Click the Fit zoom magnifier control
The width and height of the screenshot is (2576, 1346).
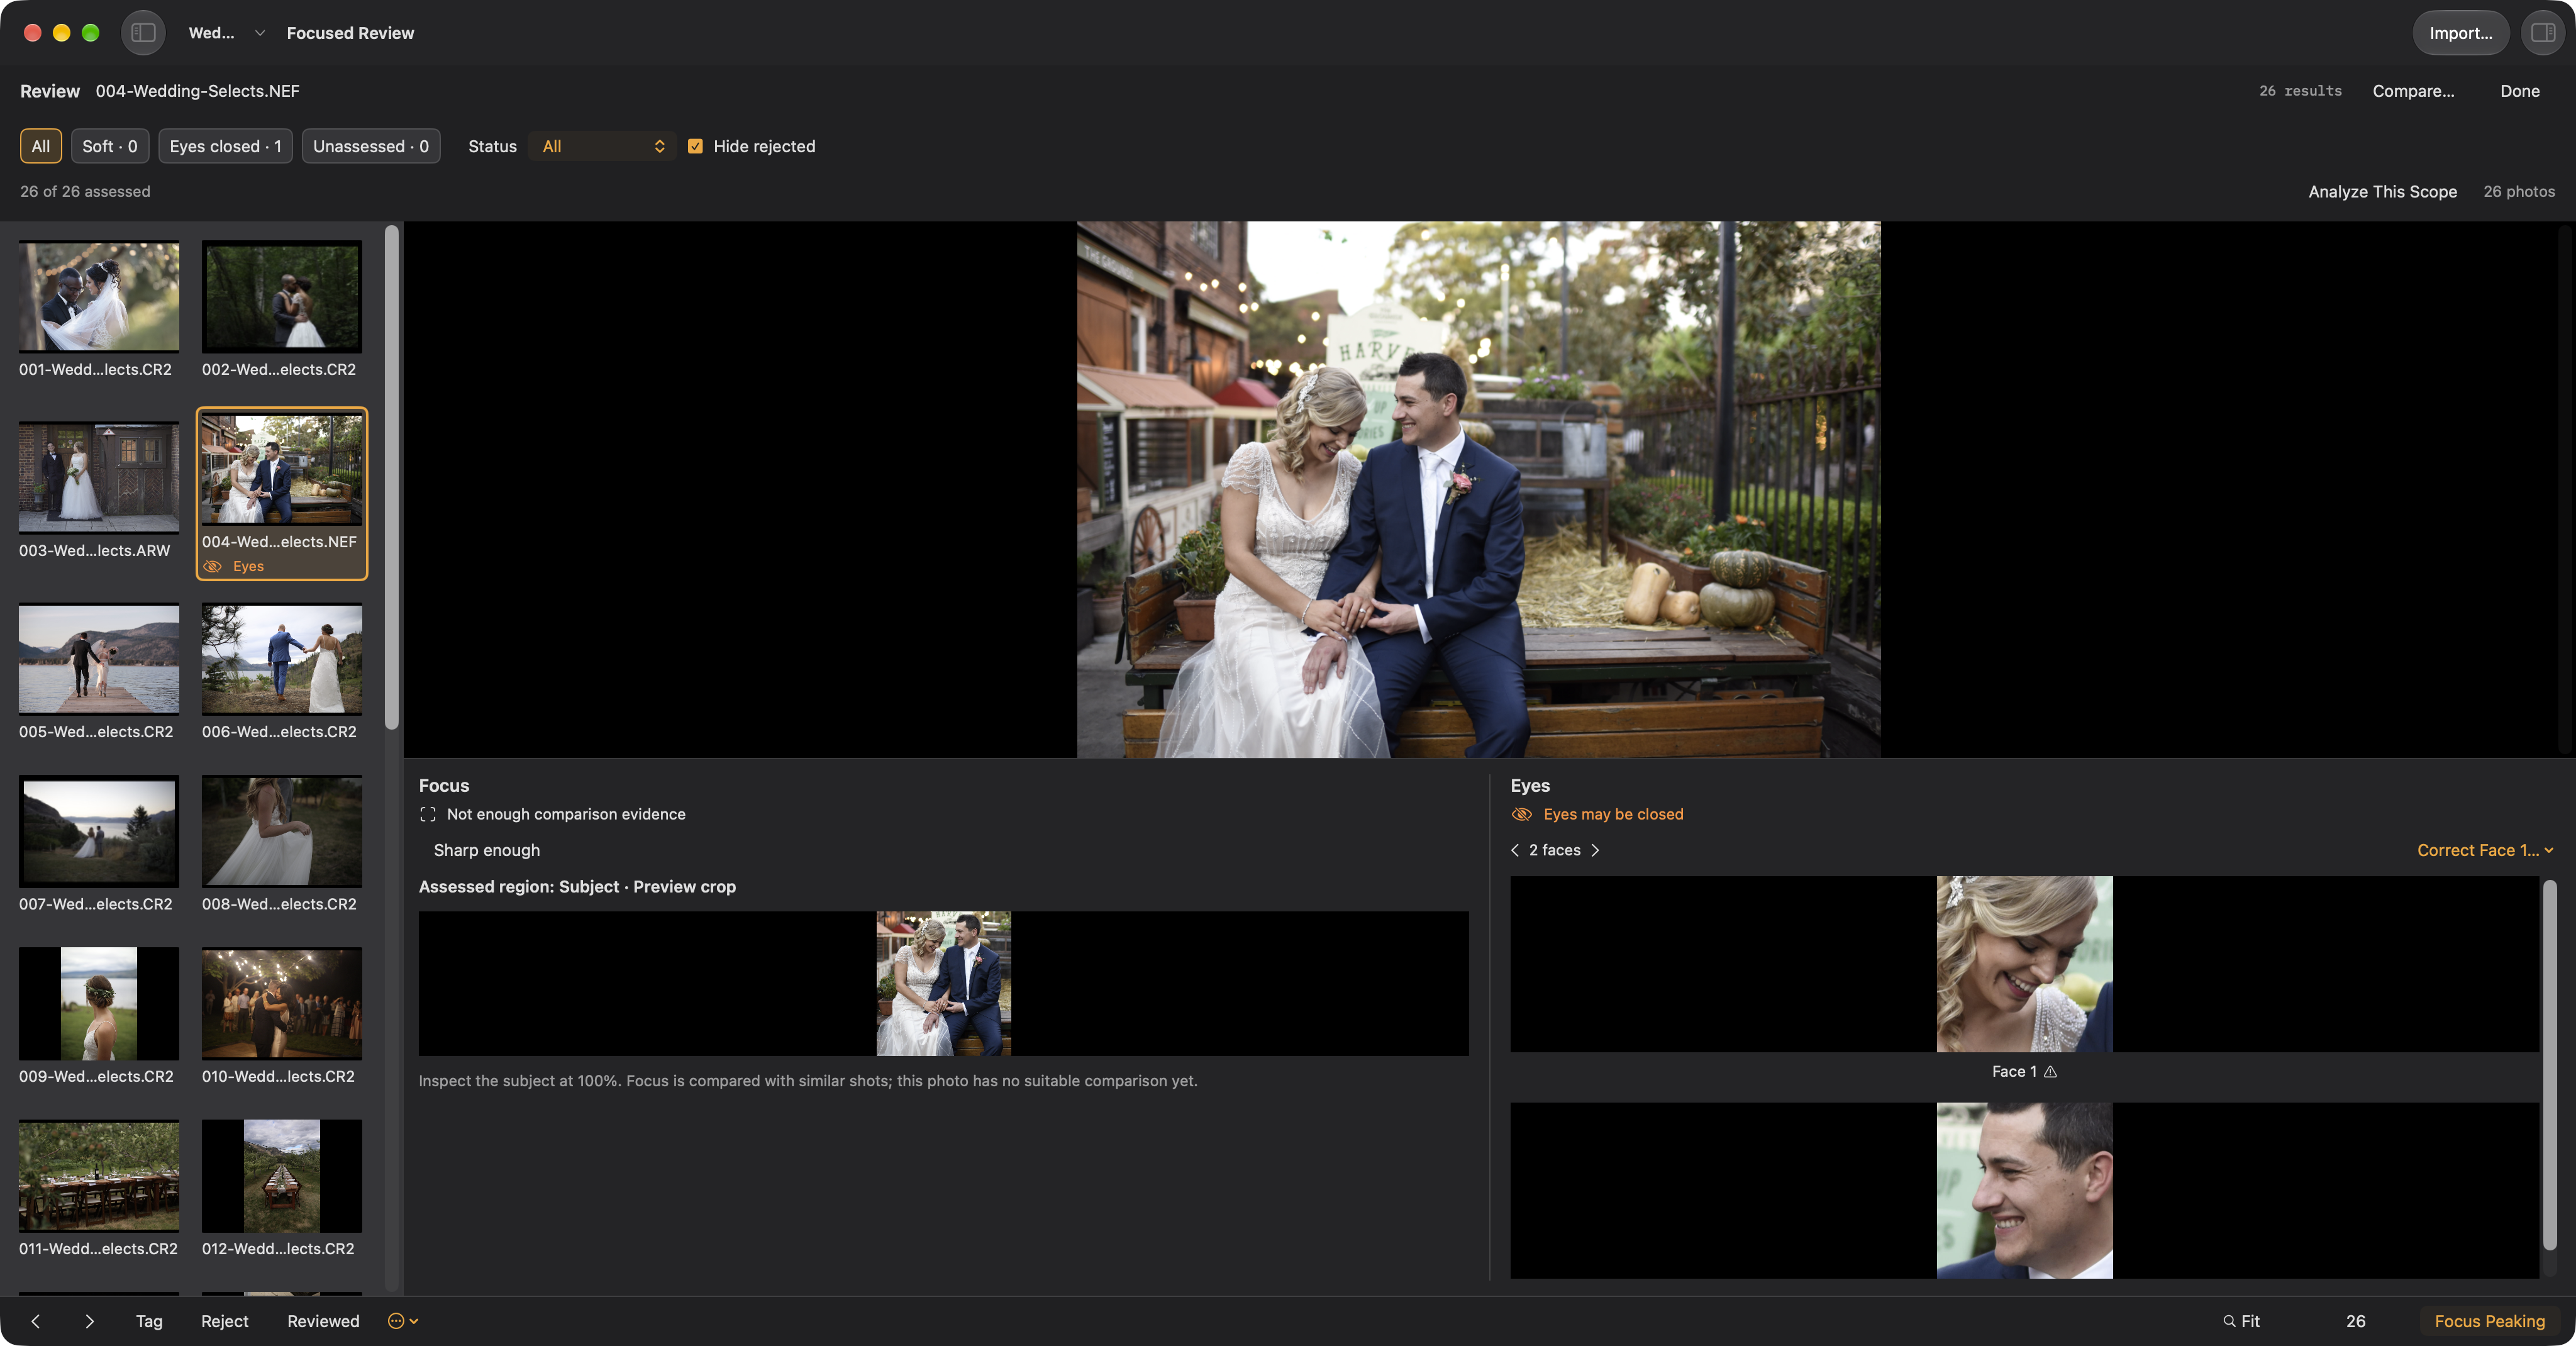tap(2241, 1321)
